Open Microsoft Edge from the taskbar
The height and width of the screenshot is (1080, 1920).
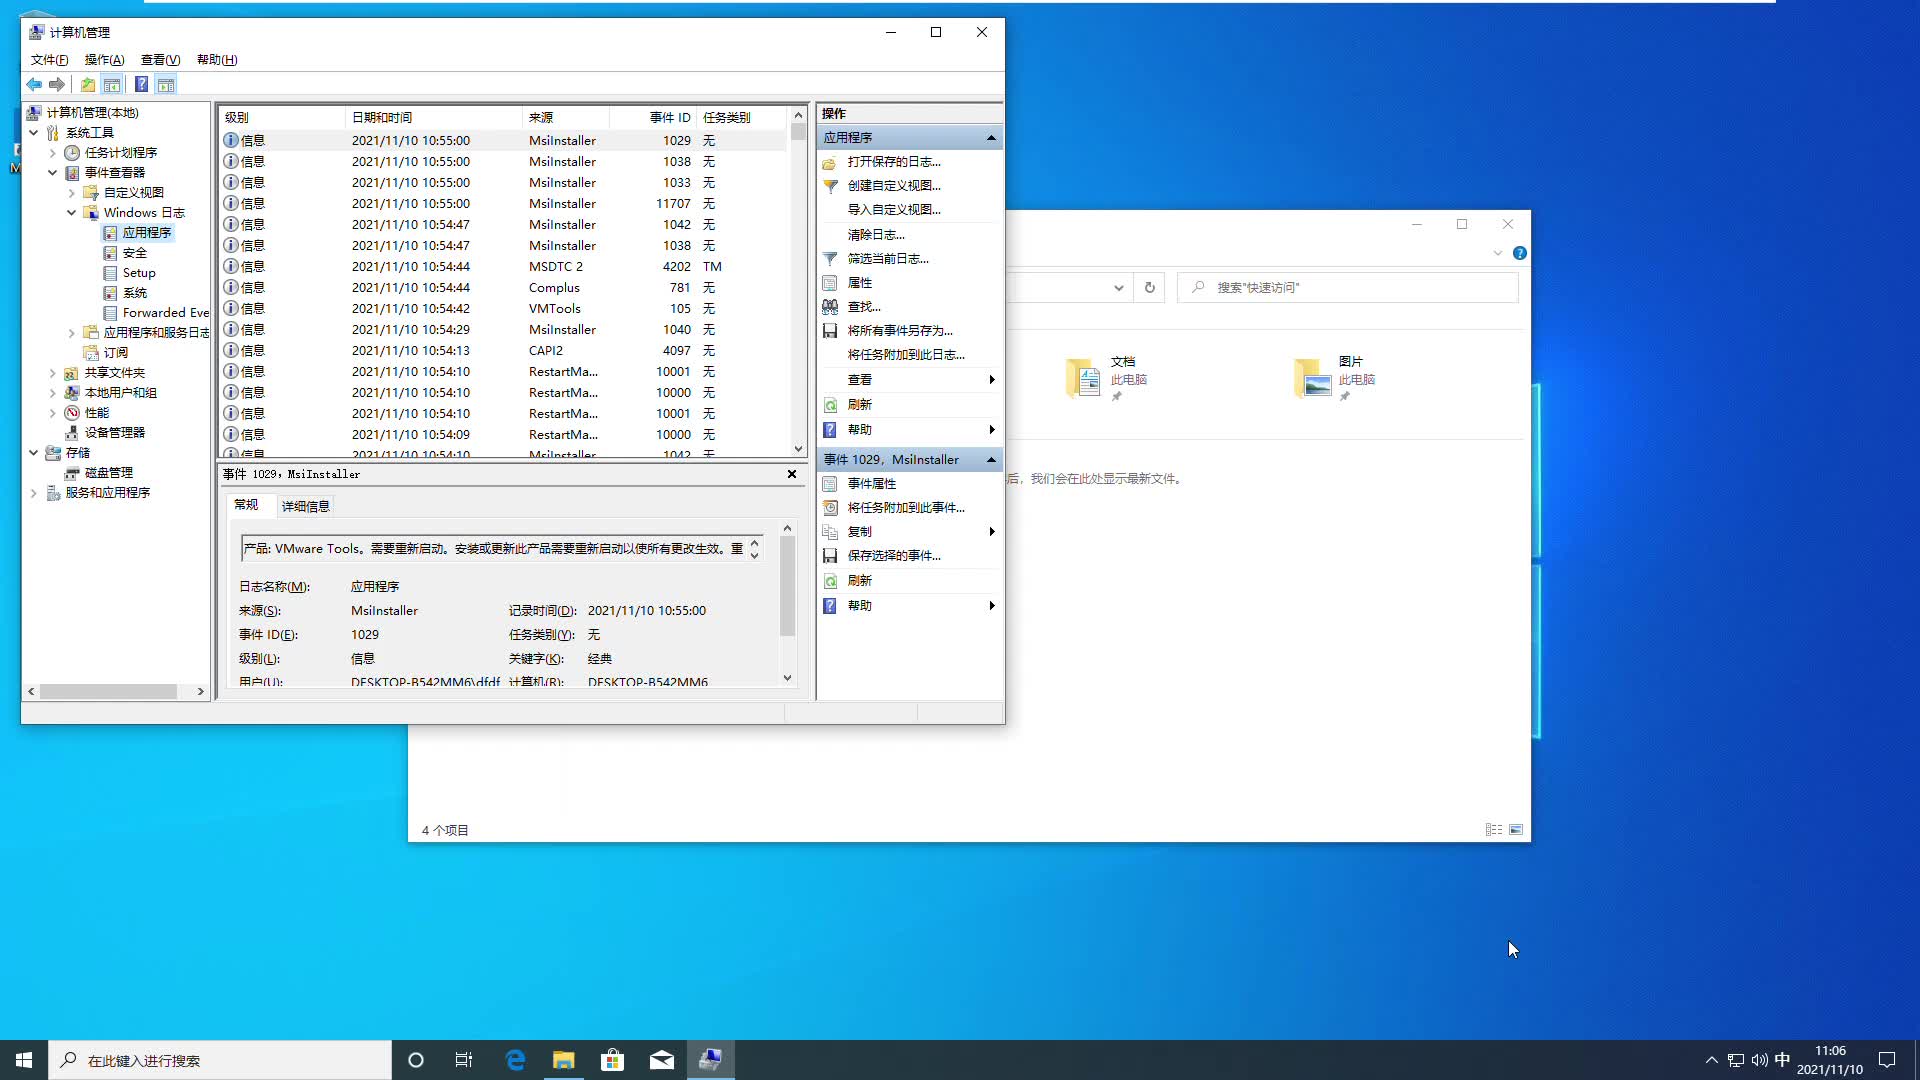pyautogui.click(x=515, y=1060)
